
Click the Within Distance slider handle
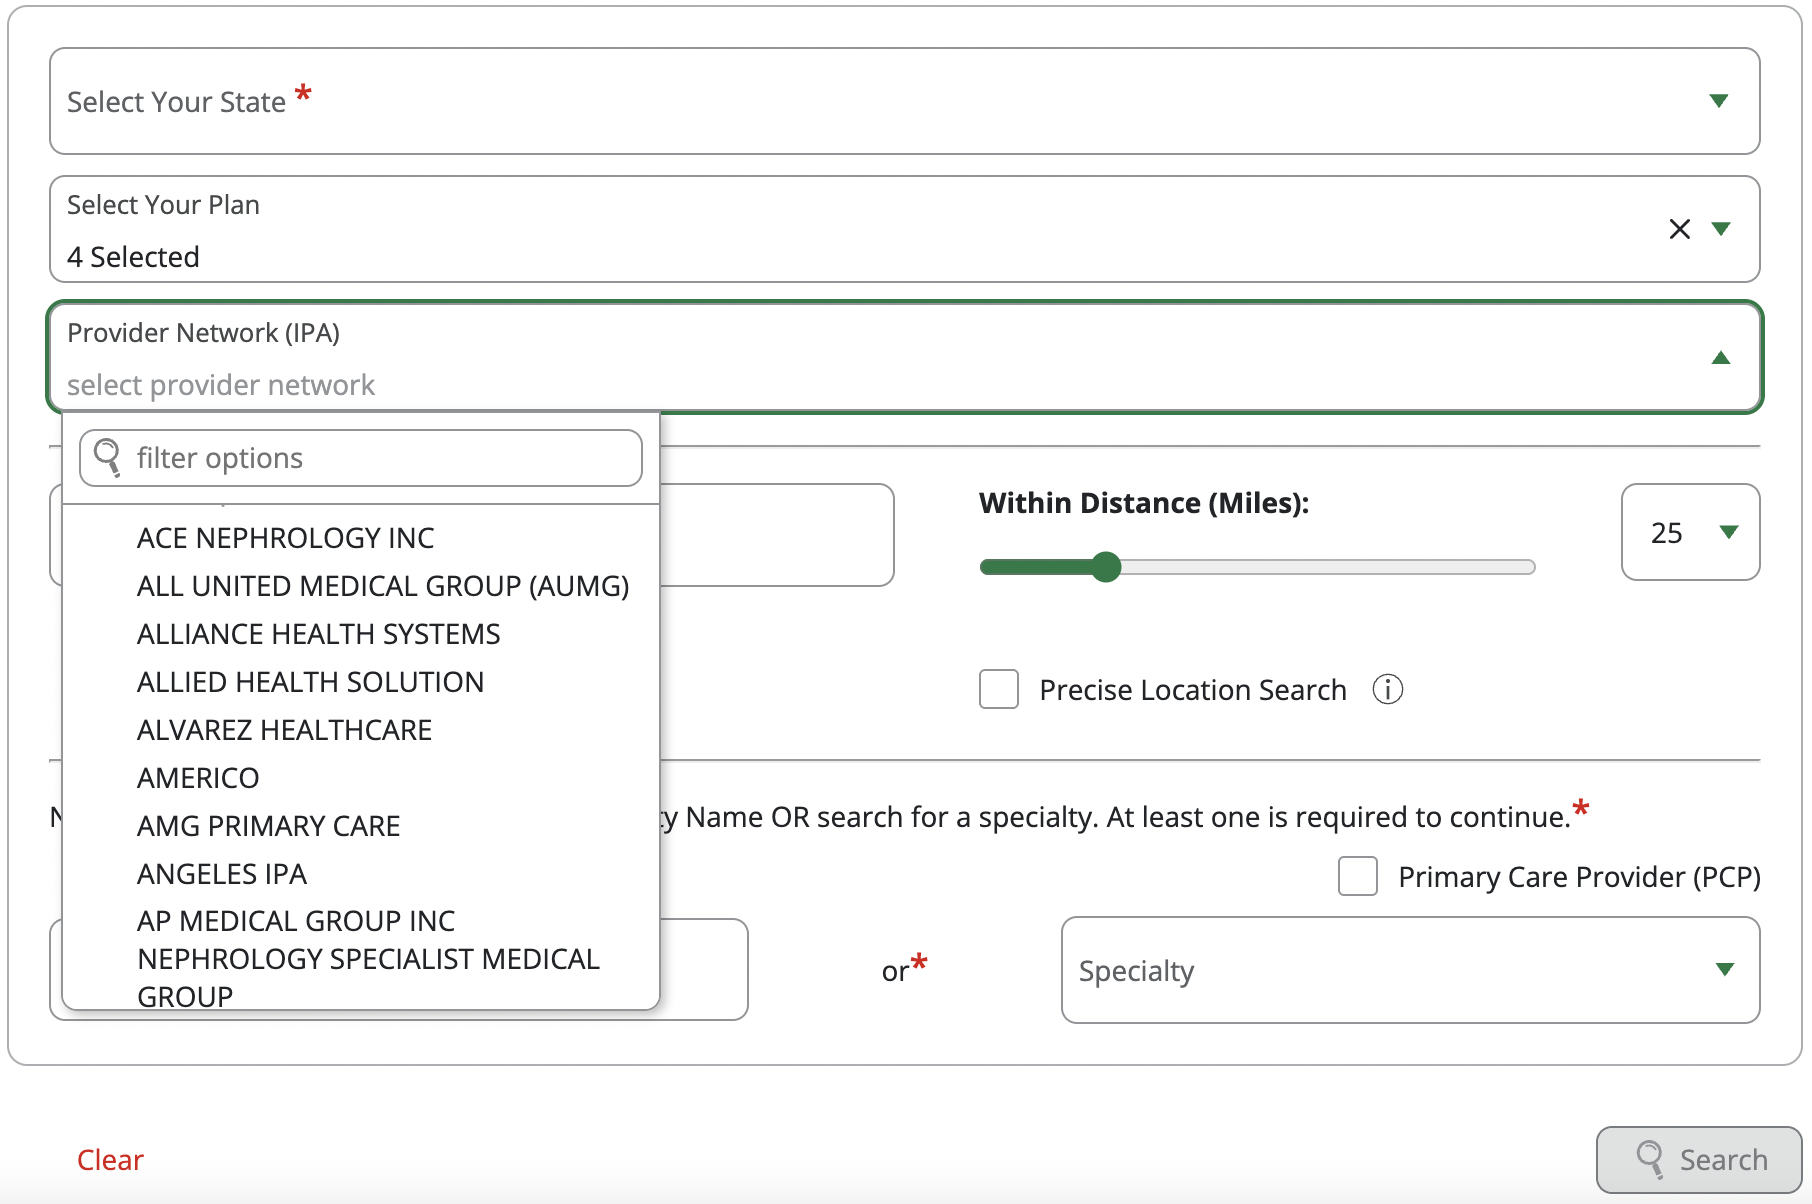click(1106, 567)
